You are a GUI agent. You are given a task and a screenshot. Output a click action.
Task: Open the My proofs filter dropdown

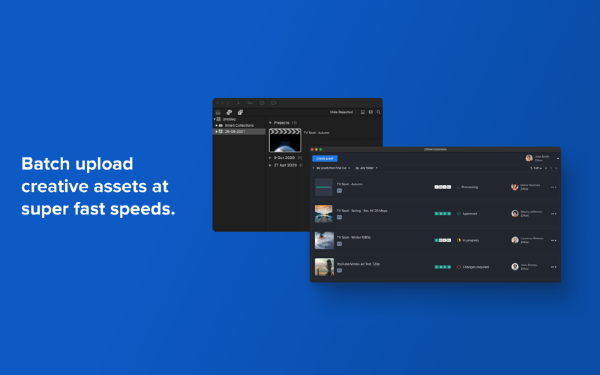331,168
